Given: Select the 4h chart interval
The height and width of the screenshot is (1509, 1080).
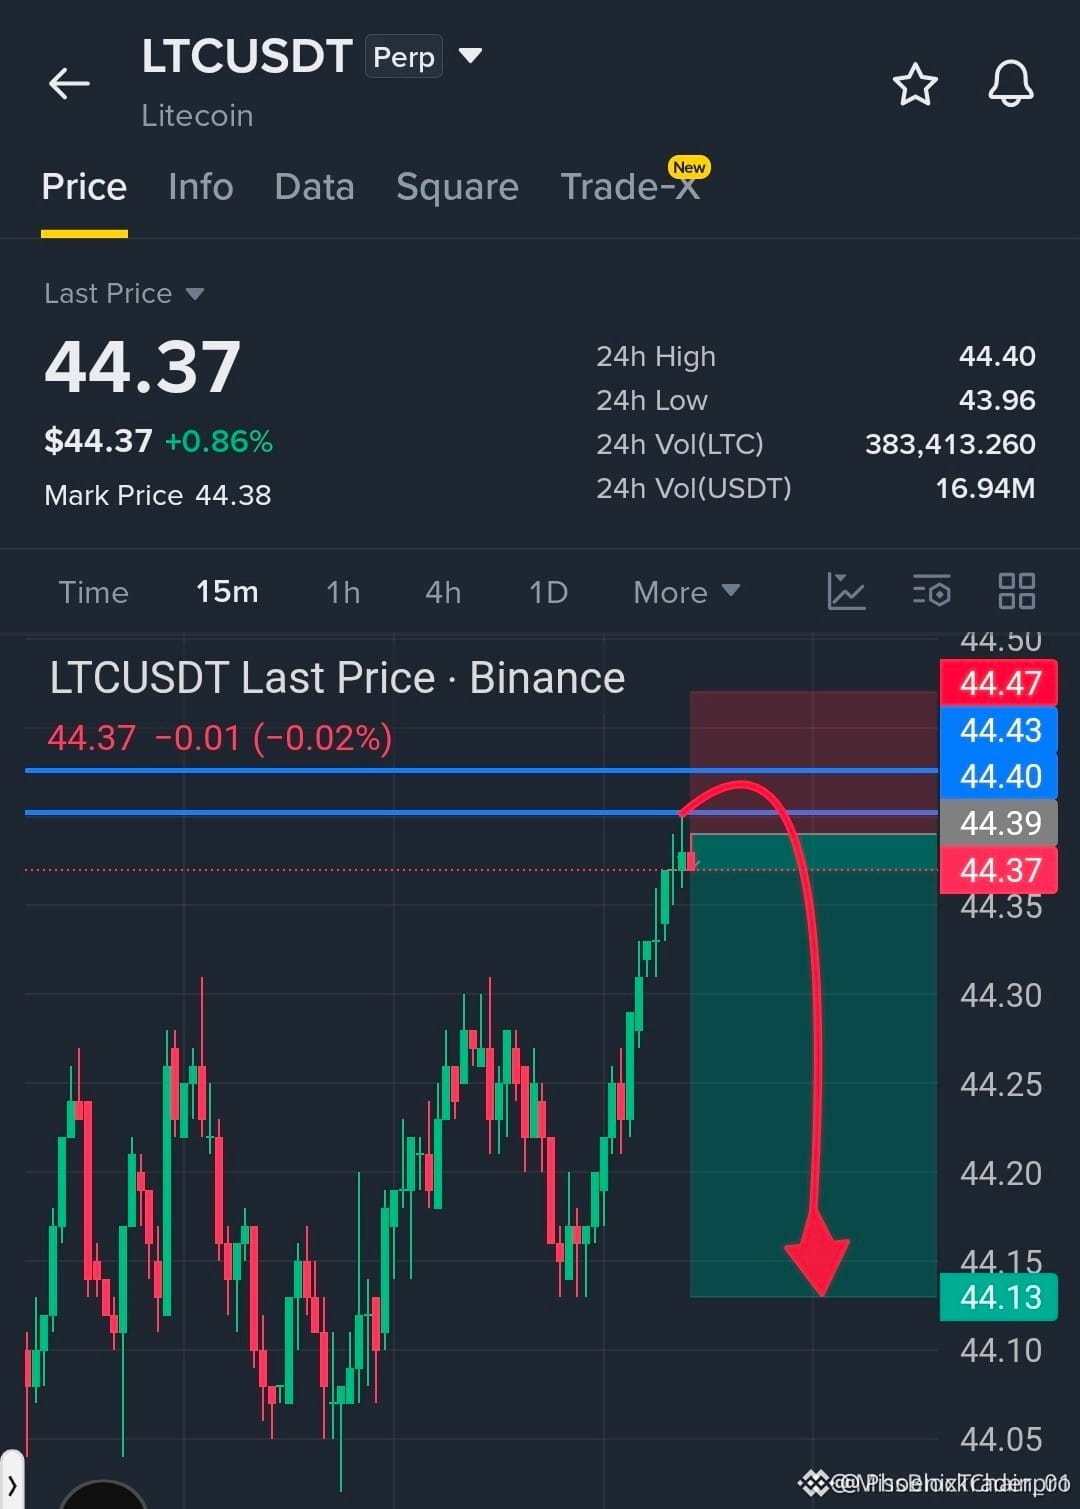Looking at the screenshot, I should [443, 592].
